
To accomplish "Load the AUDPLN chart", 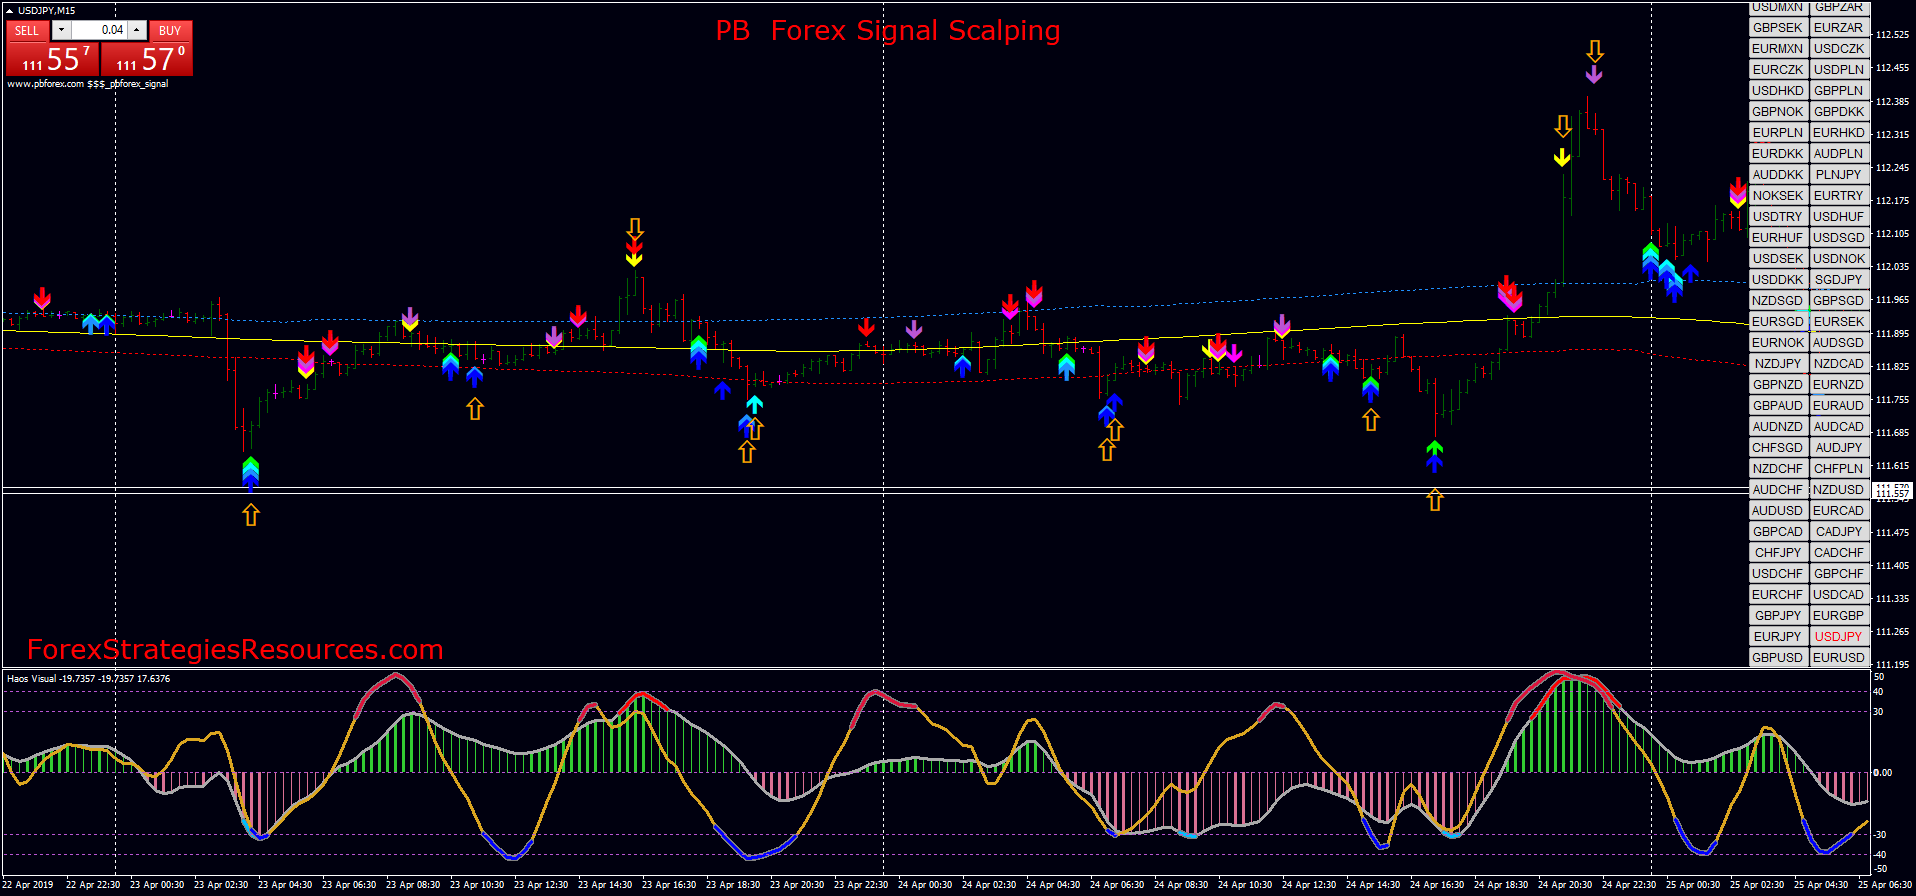I will (x=1839, y=153).
